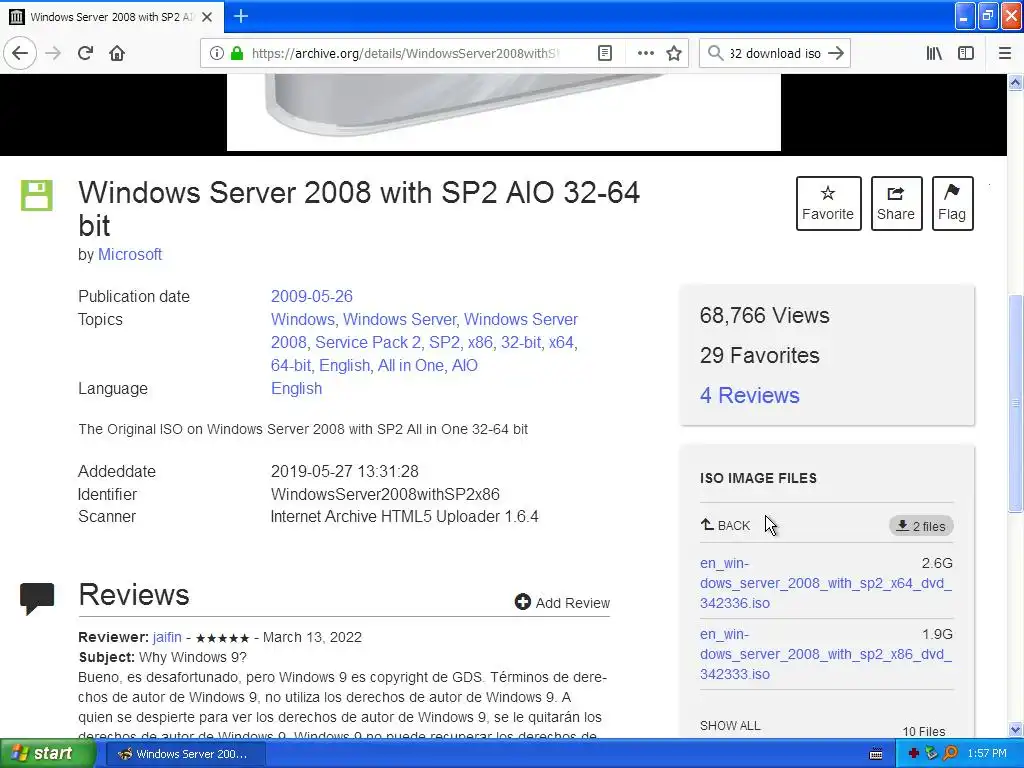This screenshot has height=768, width=1024.
Task: Click the keyboard icon in taskbar
Action: (876, 754)
